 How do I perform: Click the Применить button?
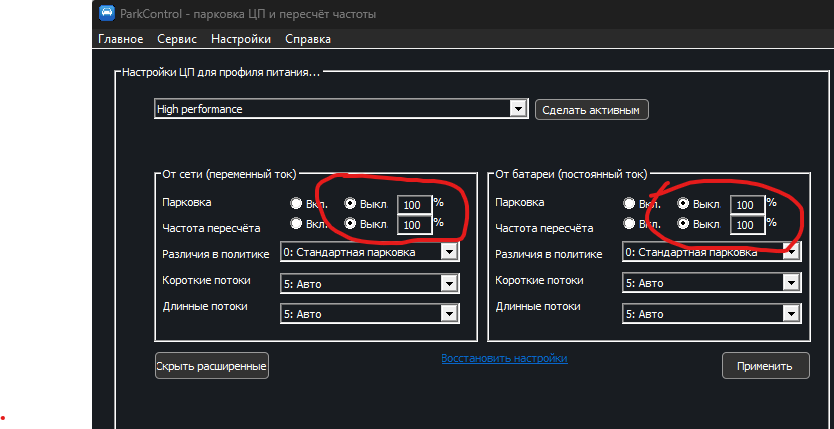pyautogui.click(x=765, y=366)
